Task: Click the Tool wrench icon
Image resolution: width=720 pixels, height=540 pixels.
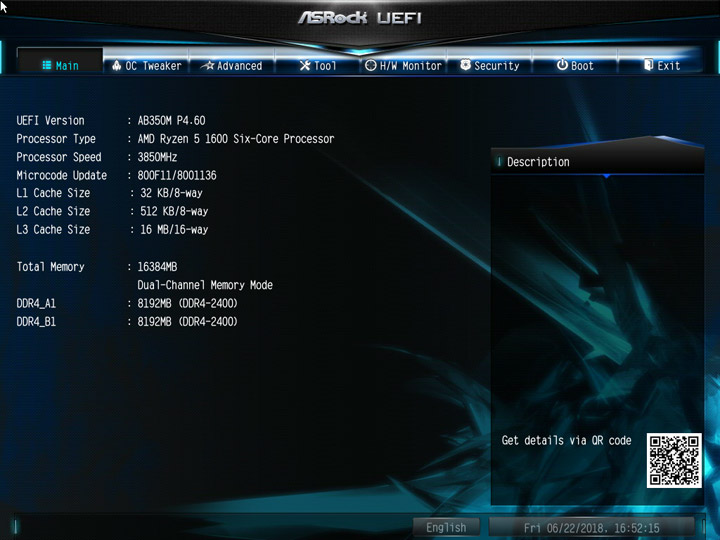Action: [305, 66]
